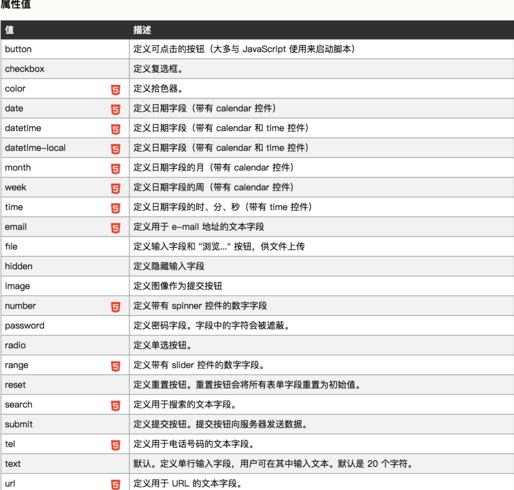Select the 'button' value cell
Screen dimensions: 514x490
coord(65,49)
